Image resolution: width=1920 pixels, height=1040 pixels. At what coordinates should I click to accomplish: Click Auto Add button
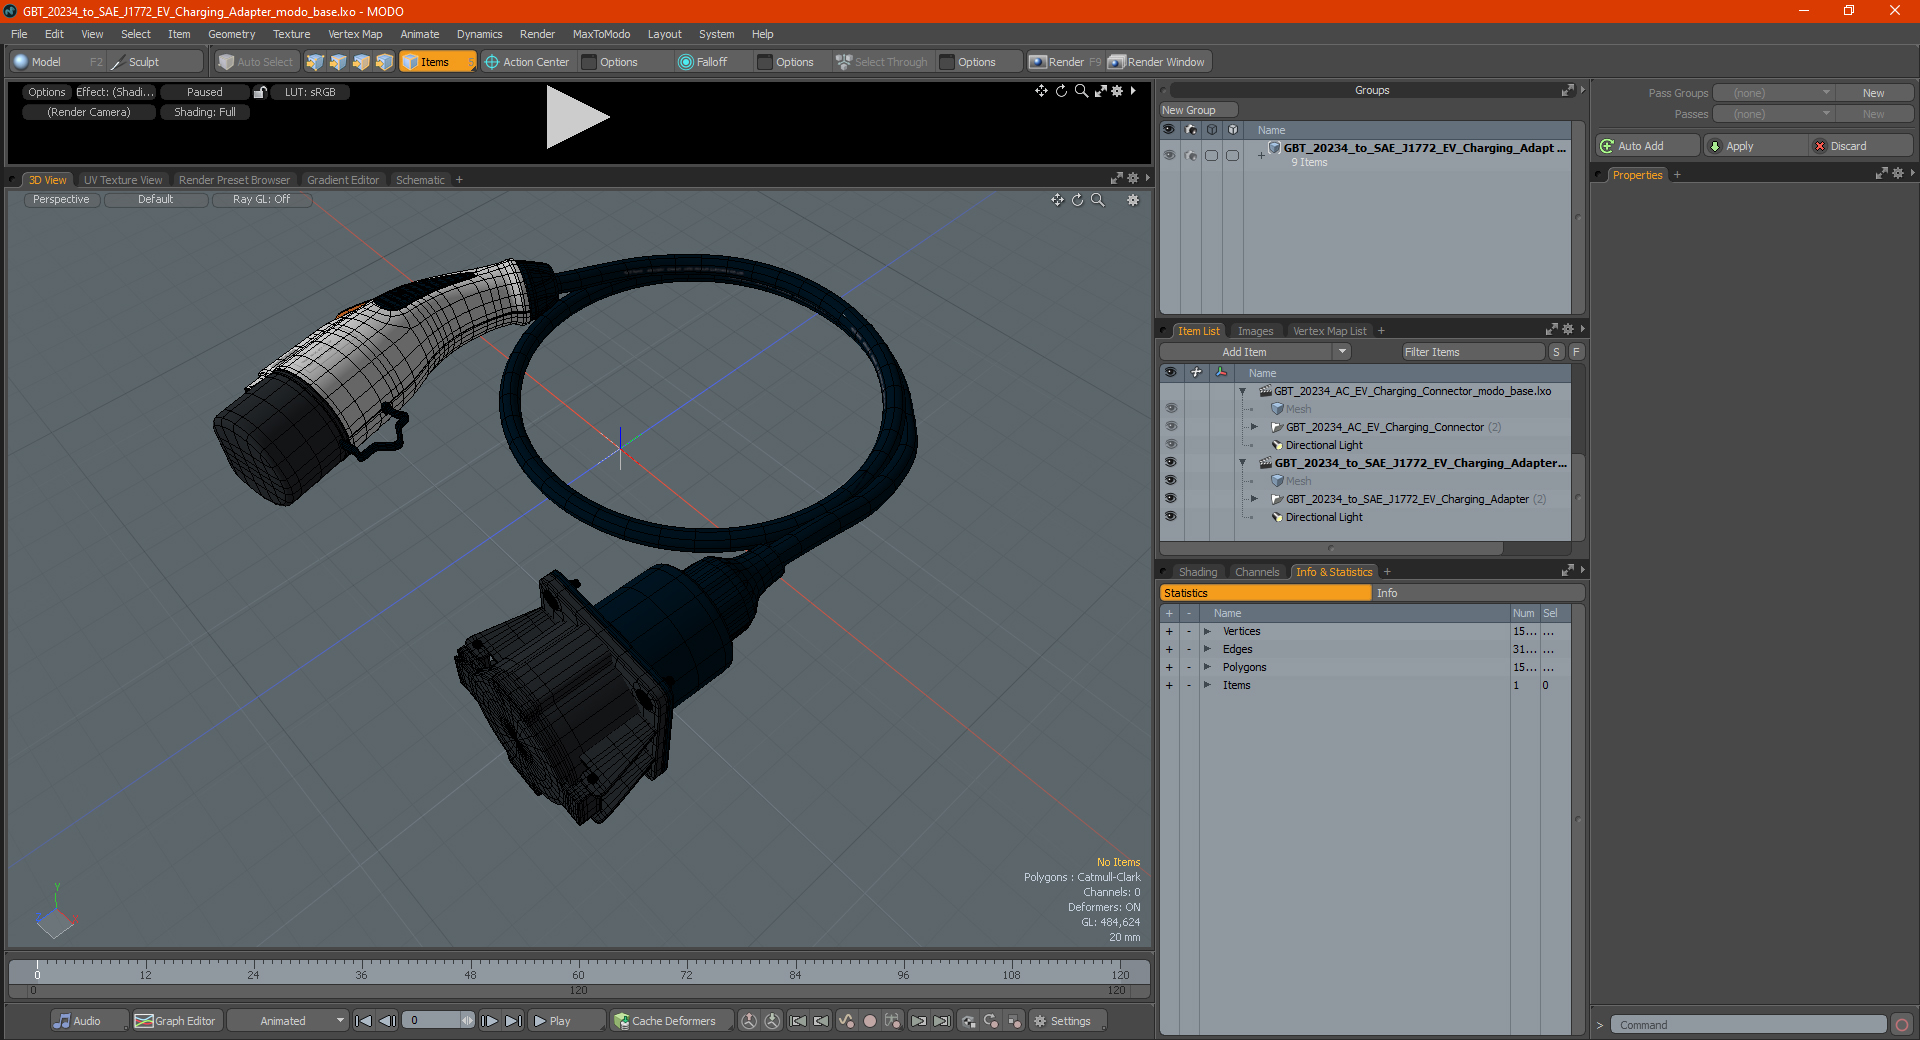point(1647,146)
